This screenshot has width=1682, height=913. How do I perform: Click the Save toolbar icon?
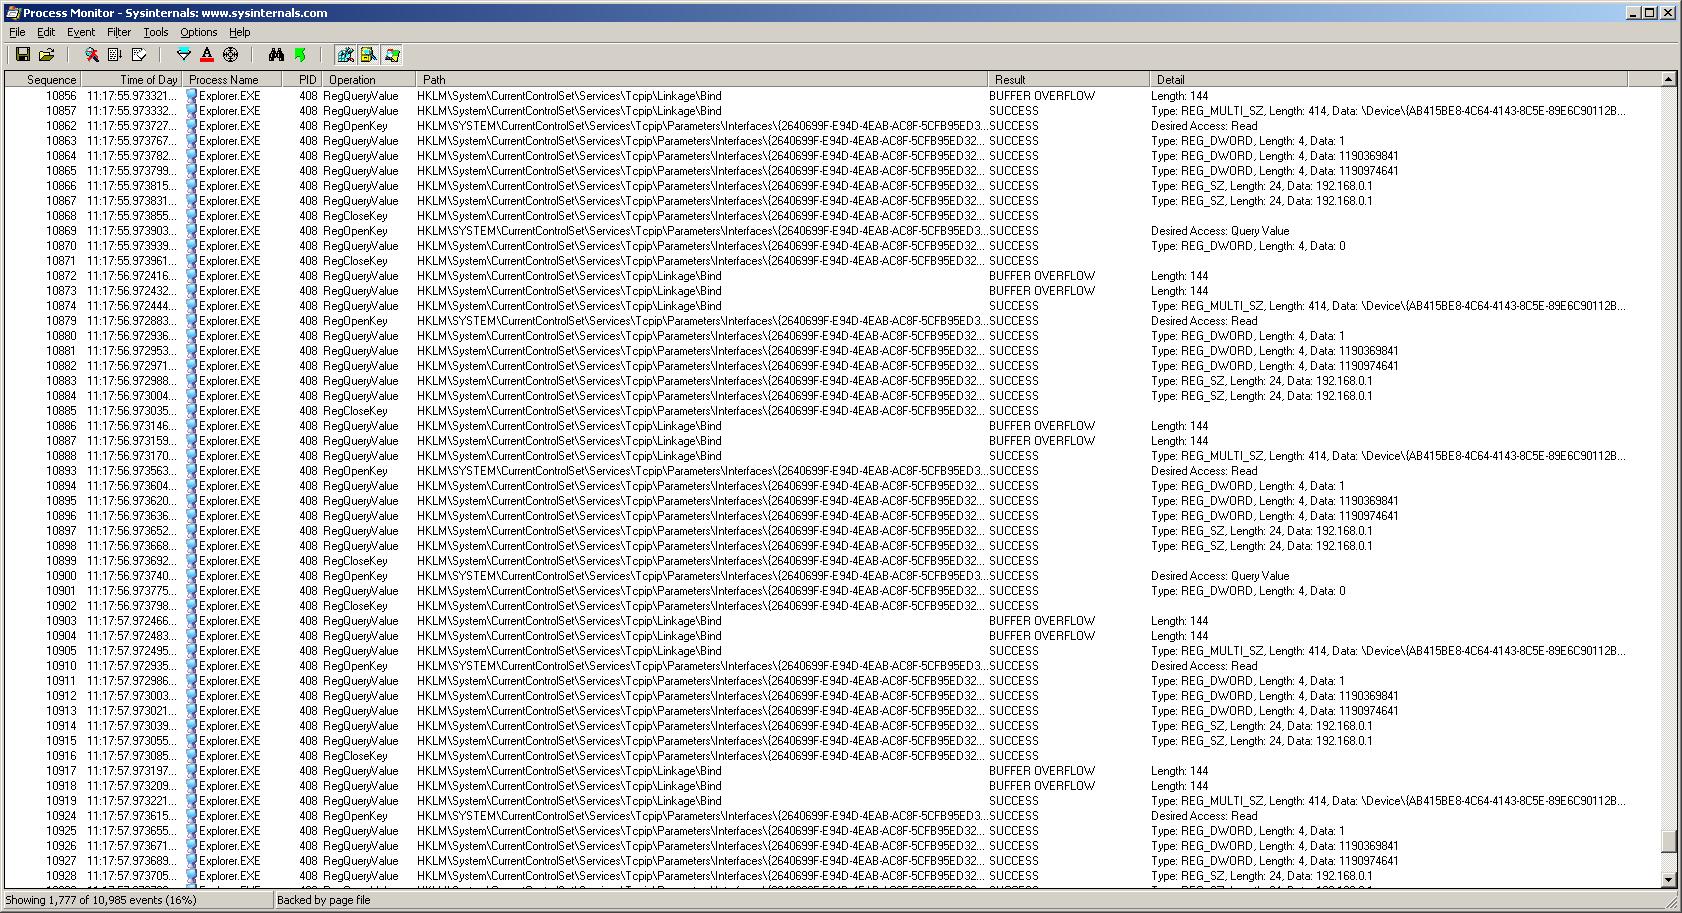(x=23, y=55)
